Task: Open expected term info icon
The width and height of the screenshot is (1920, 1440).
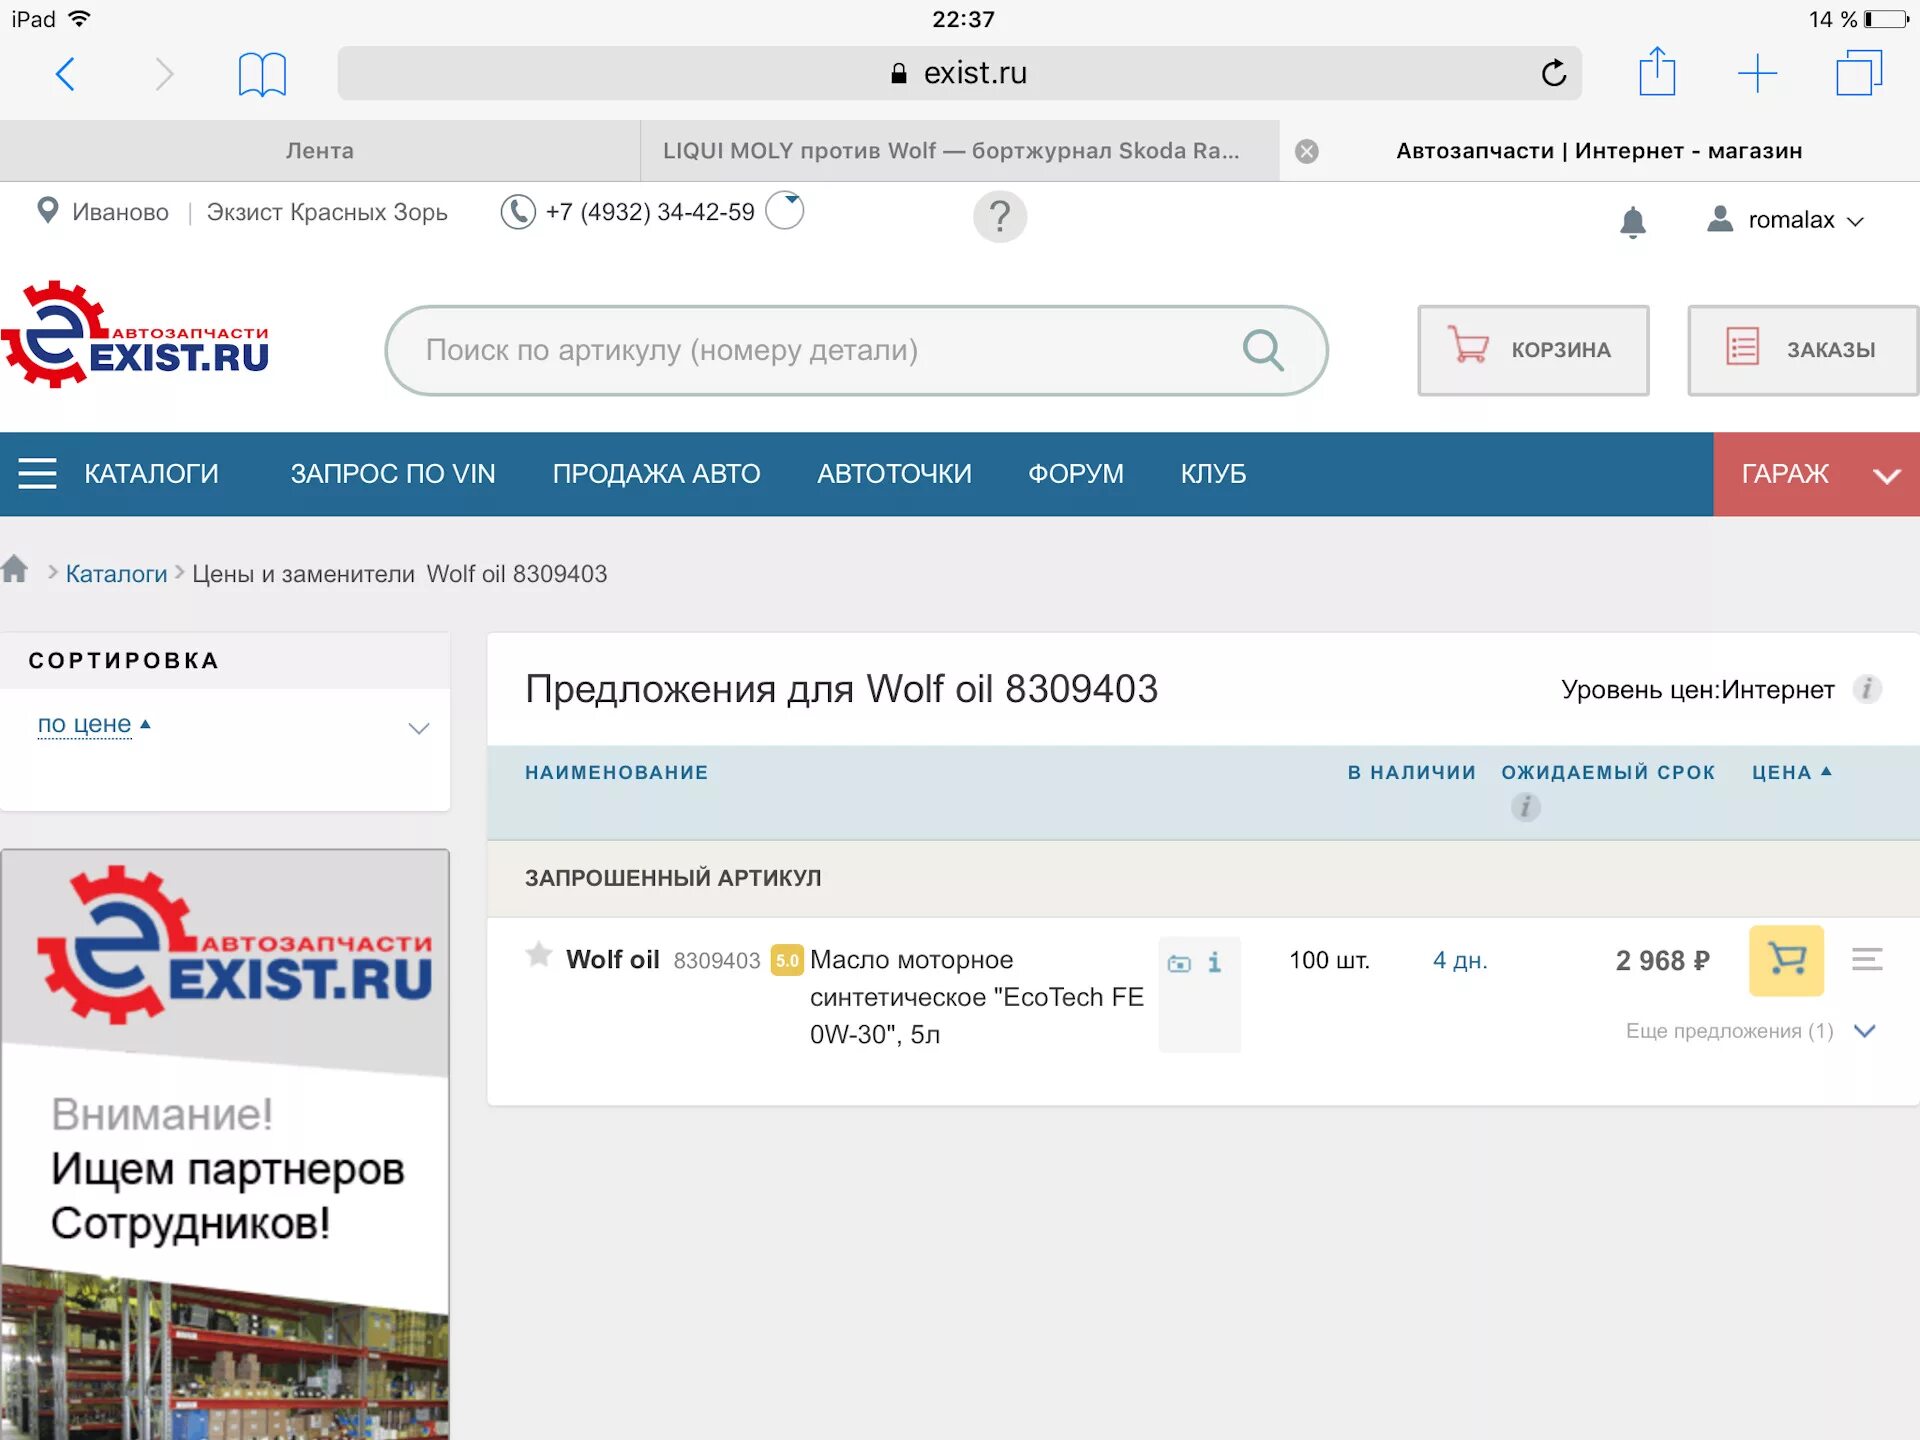Action: [1525, 807]
